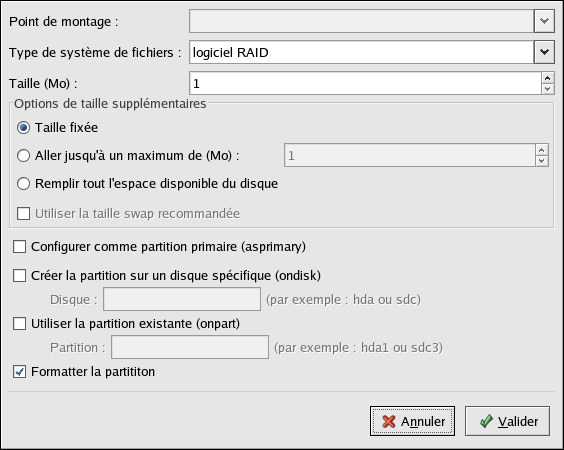The image size is (564, 450).
Task: Tick Utiliser la taille swap recommandée checkbox
Action: coord(23,213)
